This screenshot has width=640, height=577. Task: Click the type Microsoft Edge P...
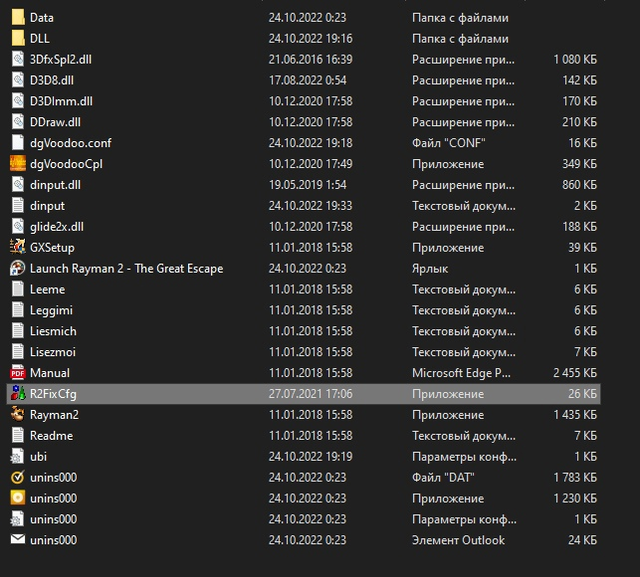click(461, 373)
